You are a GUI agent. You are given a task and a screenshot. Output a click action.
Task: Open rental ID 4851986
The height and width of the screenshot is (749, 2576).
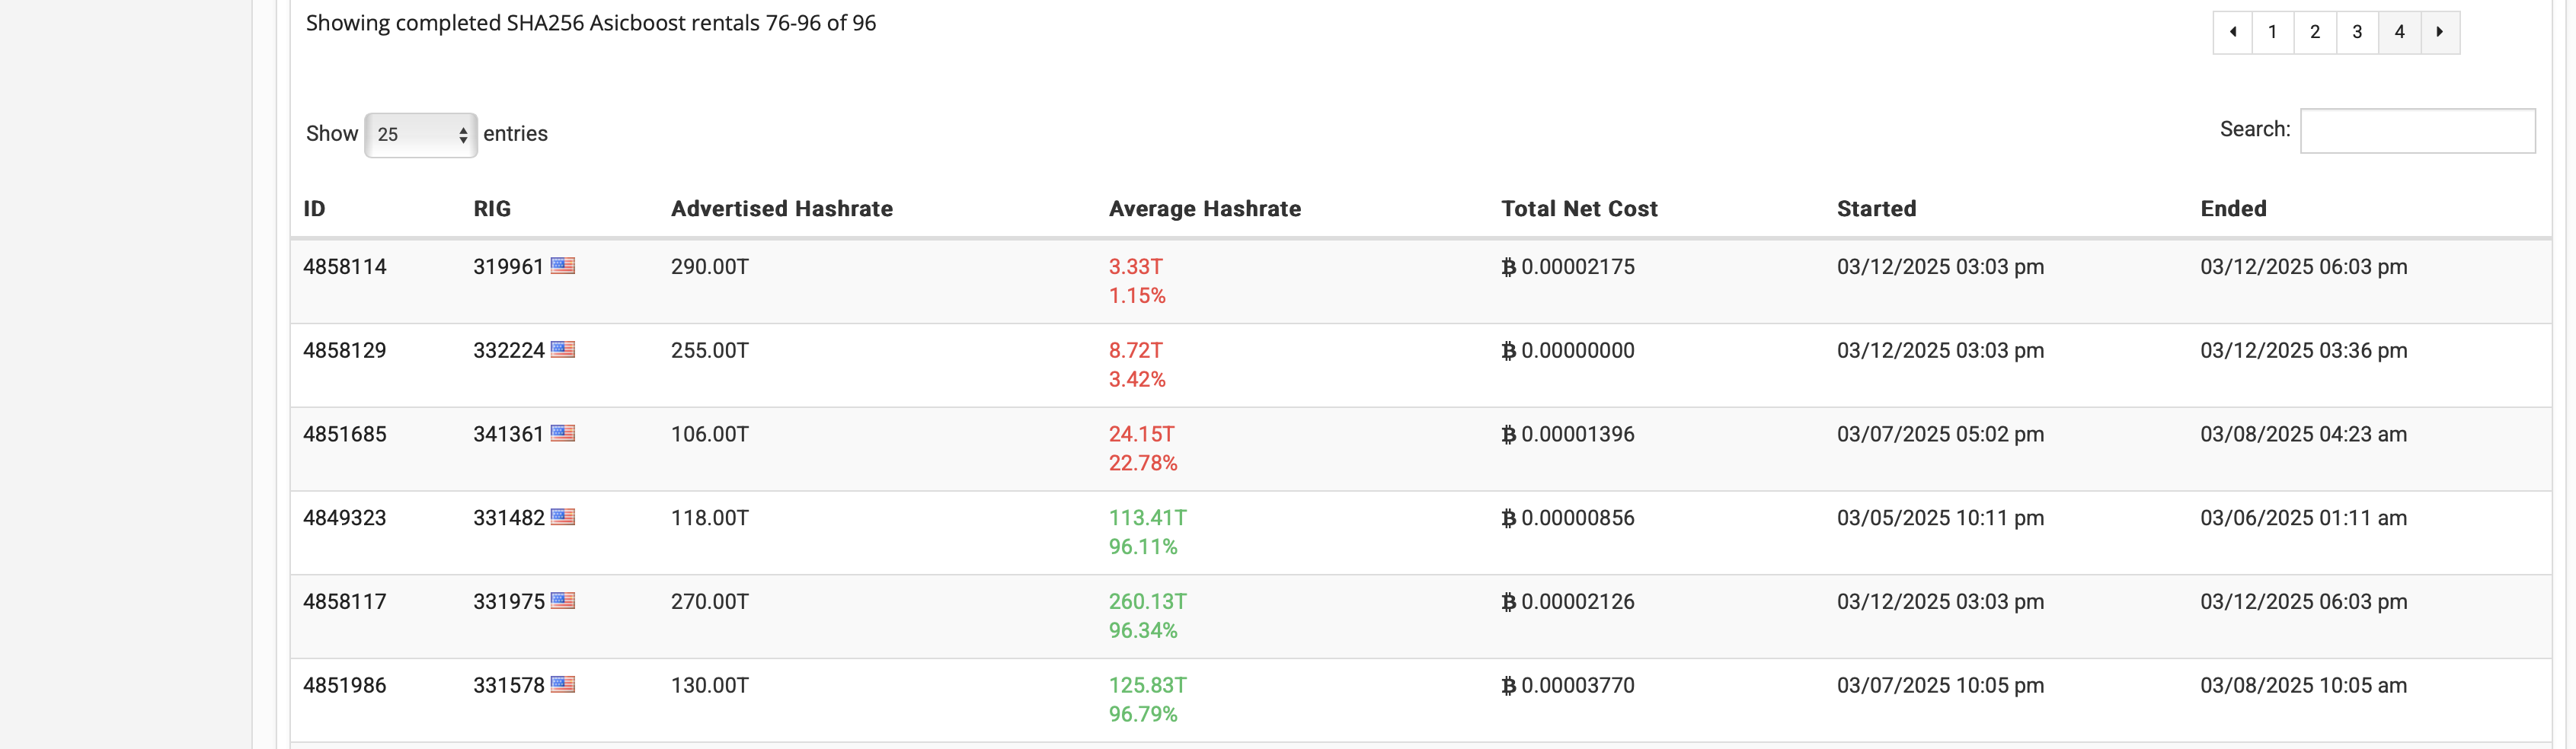click(x=344, y=686)
